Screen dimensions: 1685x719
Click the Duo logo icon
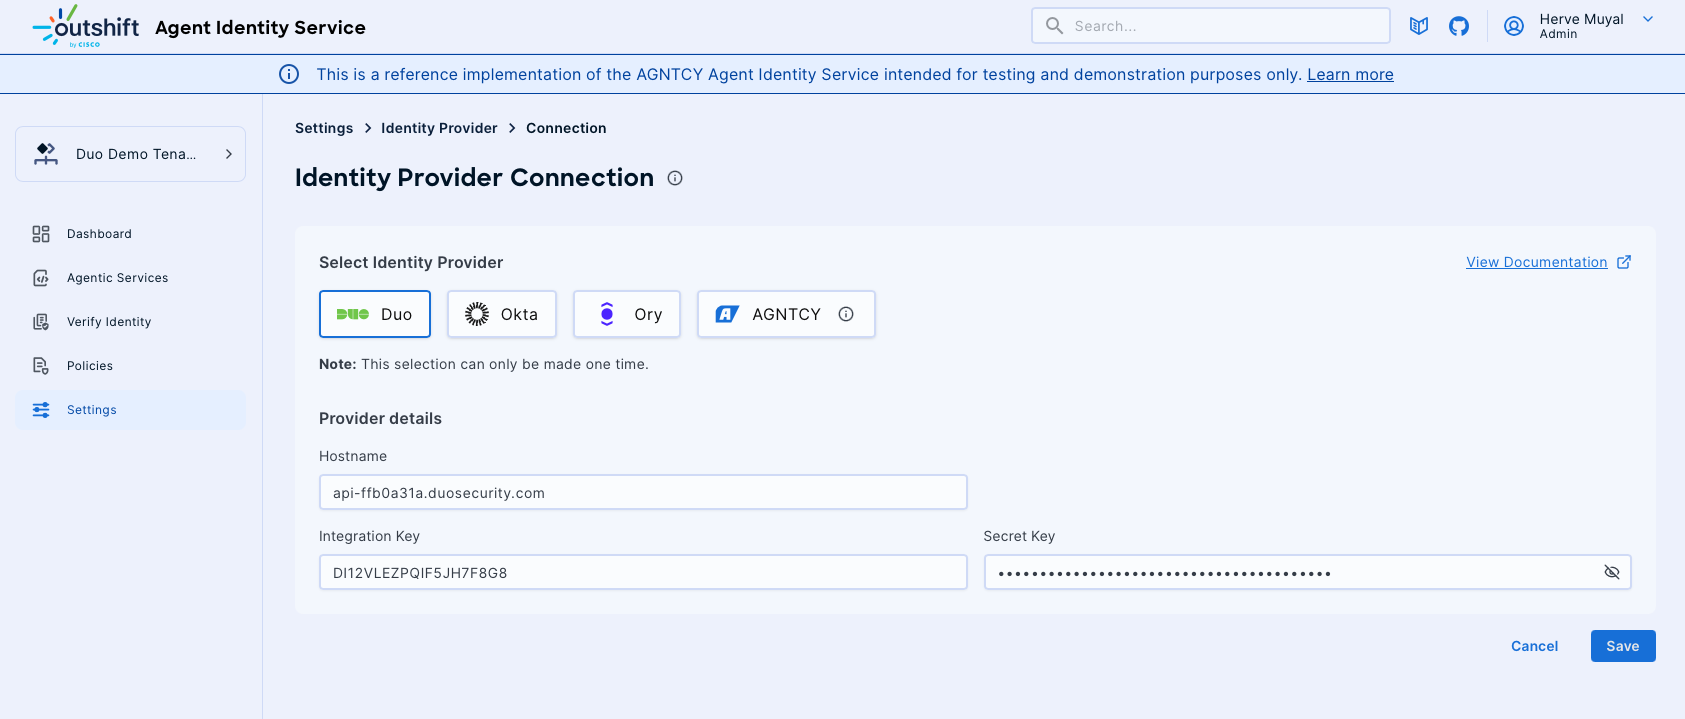[353, 314]
